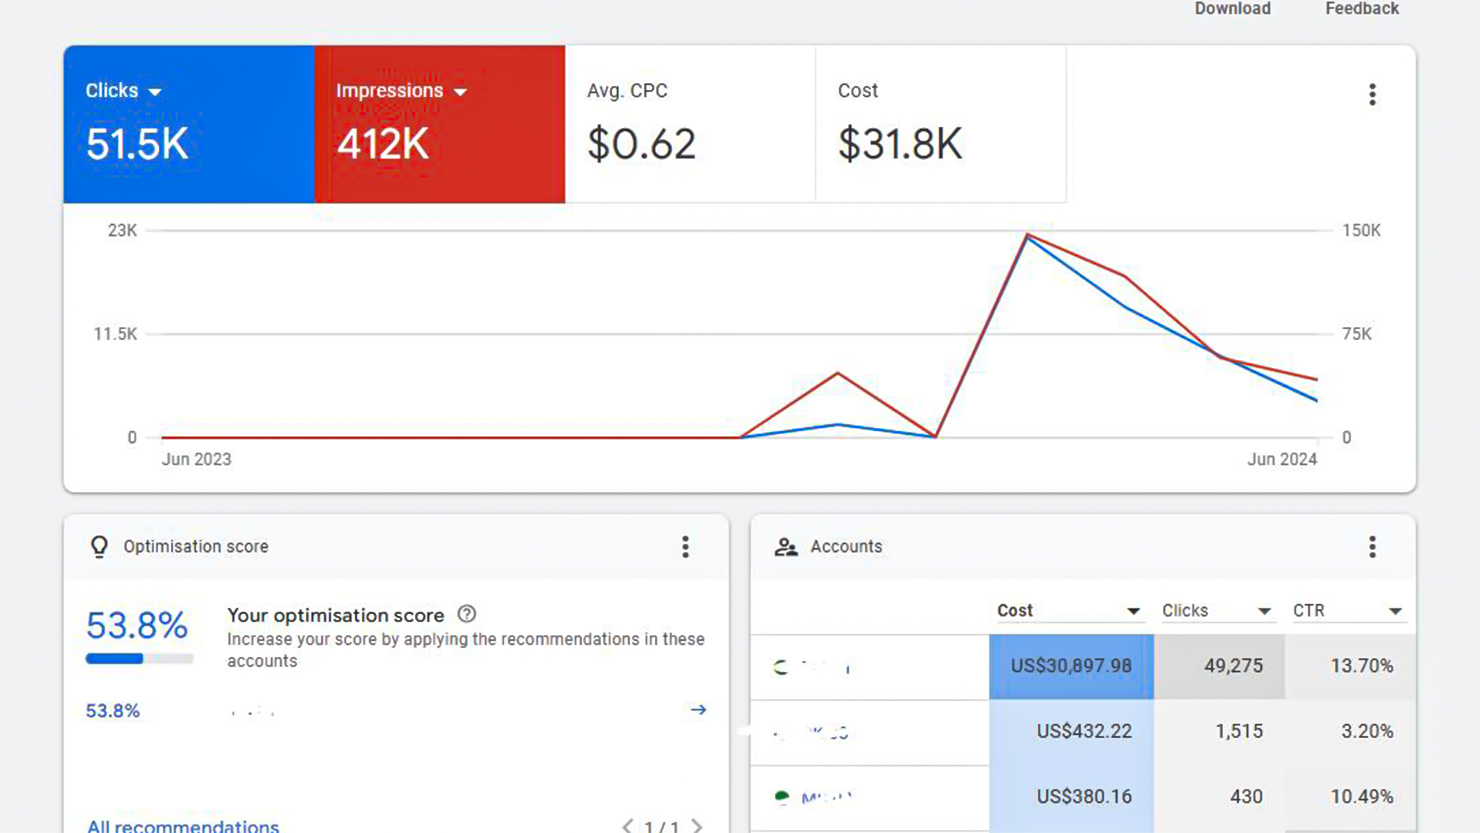The width and height of the screenshot is (1480, 833).
Task: Open All recommendations link
Action: click(x=183, y=826)
